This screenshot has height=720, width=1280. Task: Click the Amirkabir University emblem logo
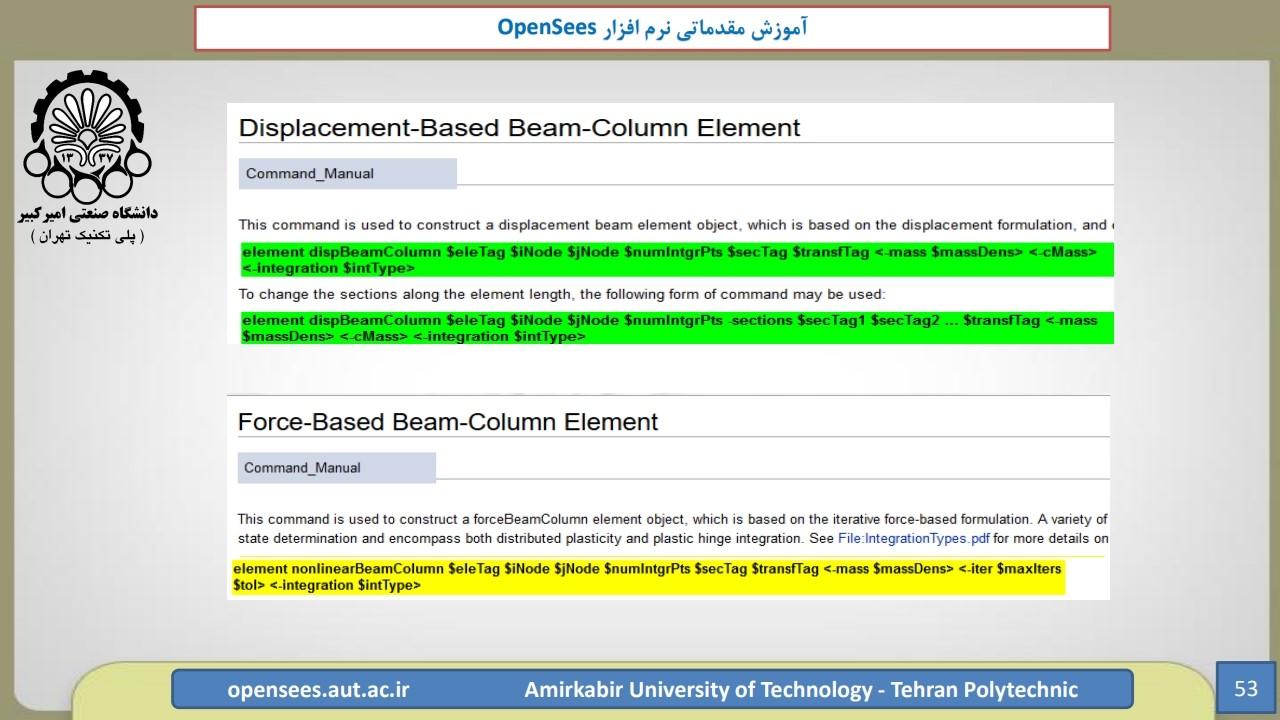coord(84,135)
